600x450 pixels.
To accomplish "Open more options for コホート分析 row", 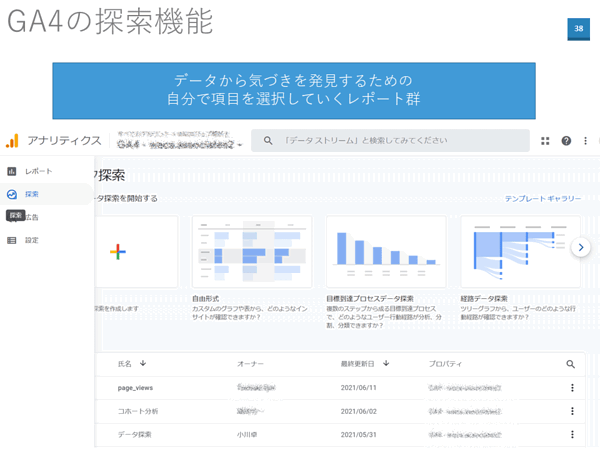I will [x=572, y=411].
